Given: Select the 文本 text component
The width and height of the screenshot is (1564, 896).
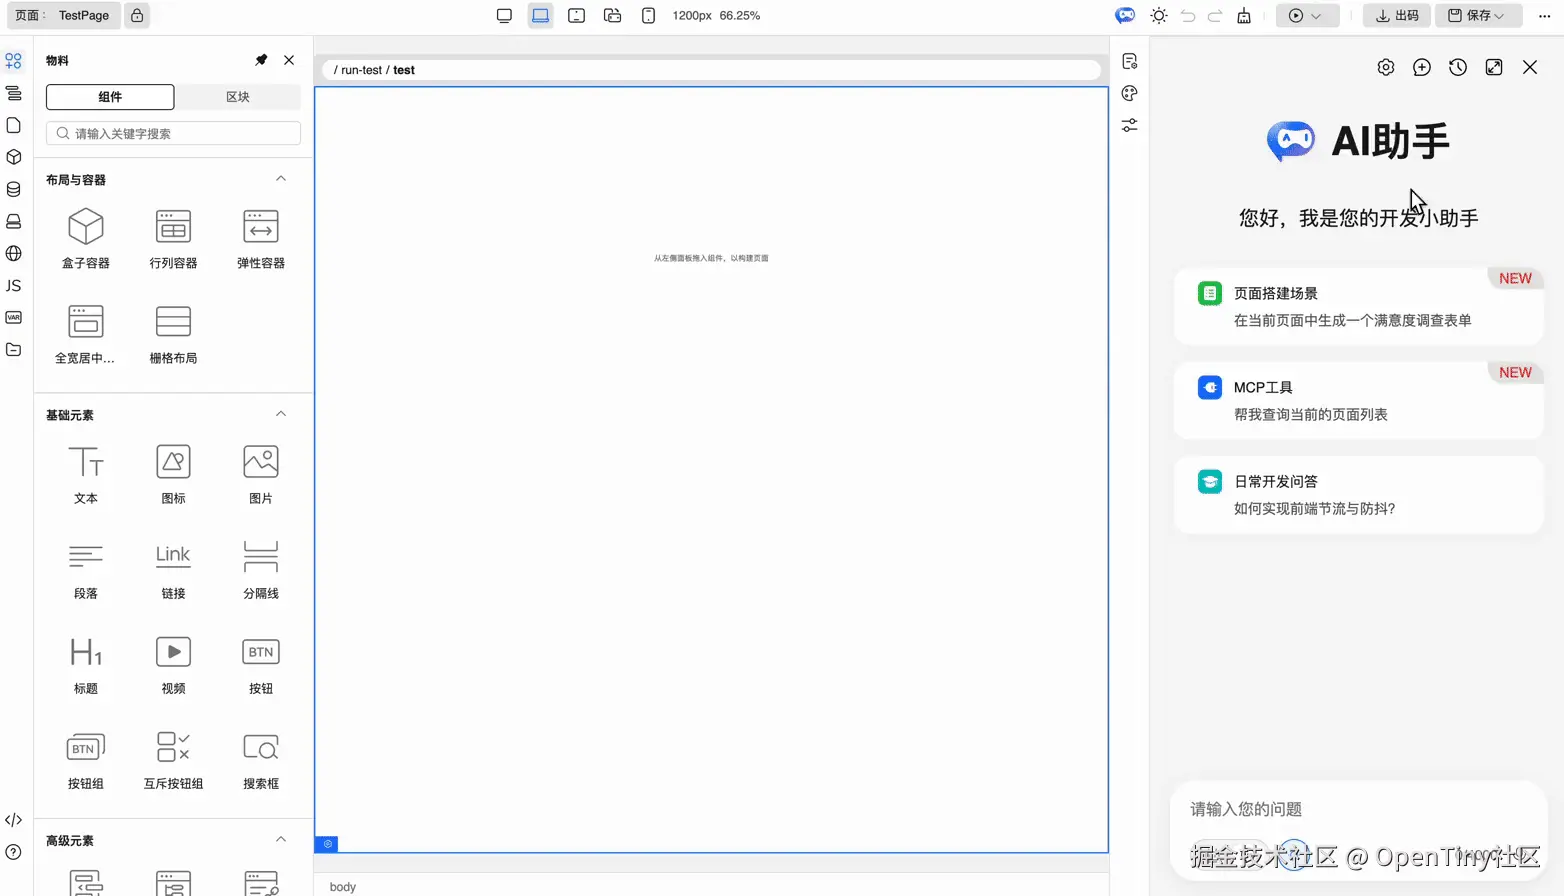Looking at the screenshot, I should (86, 474).
